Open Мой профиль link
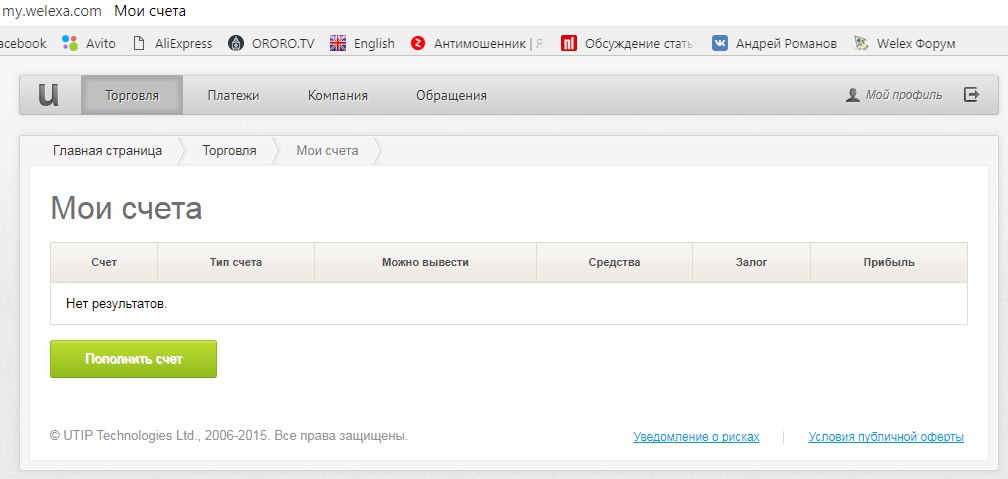1008x479 pixels. pos(904,95)
